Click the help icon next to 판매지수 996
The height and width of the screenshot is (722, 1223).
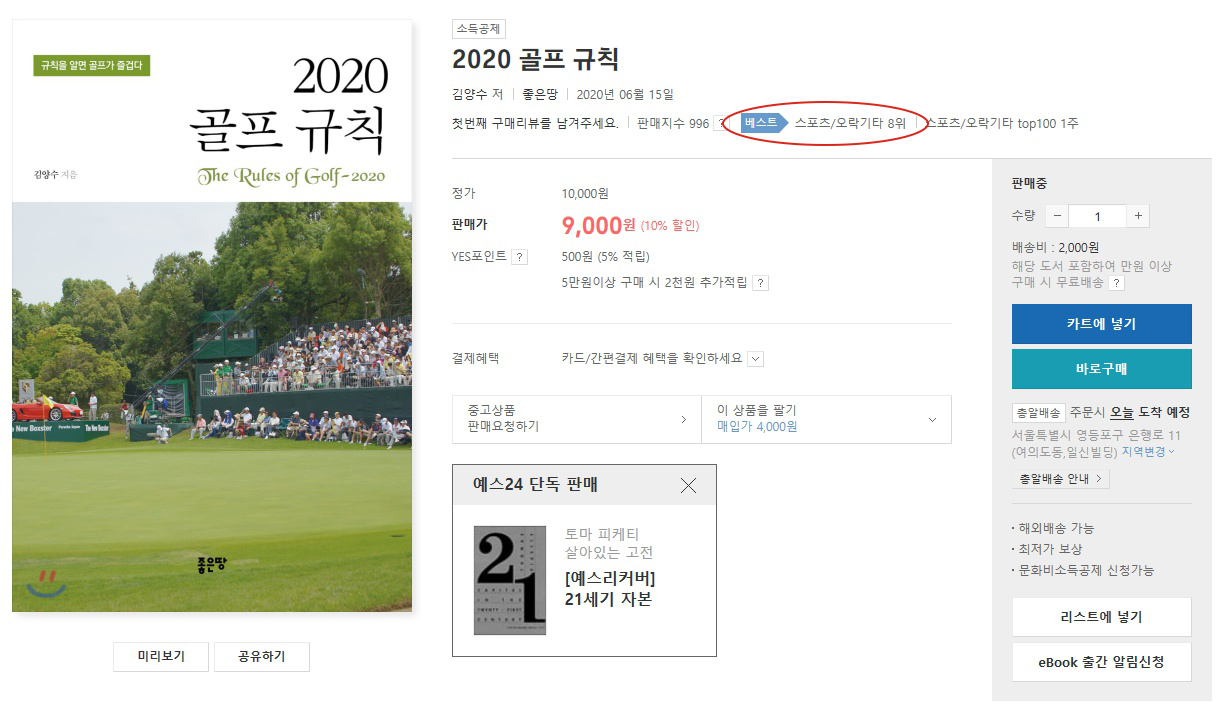[x=722, y=124]
